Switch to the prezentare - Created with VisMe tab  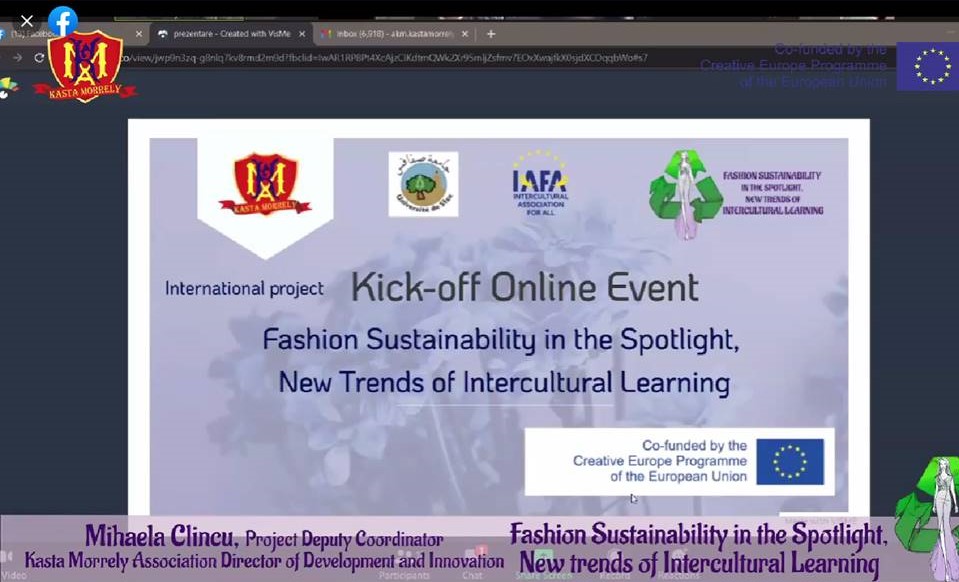click(232, 34)
